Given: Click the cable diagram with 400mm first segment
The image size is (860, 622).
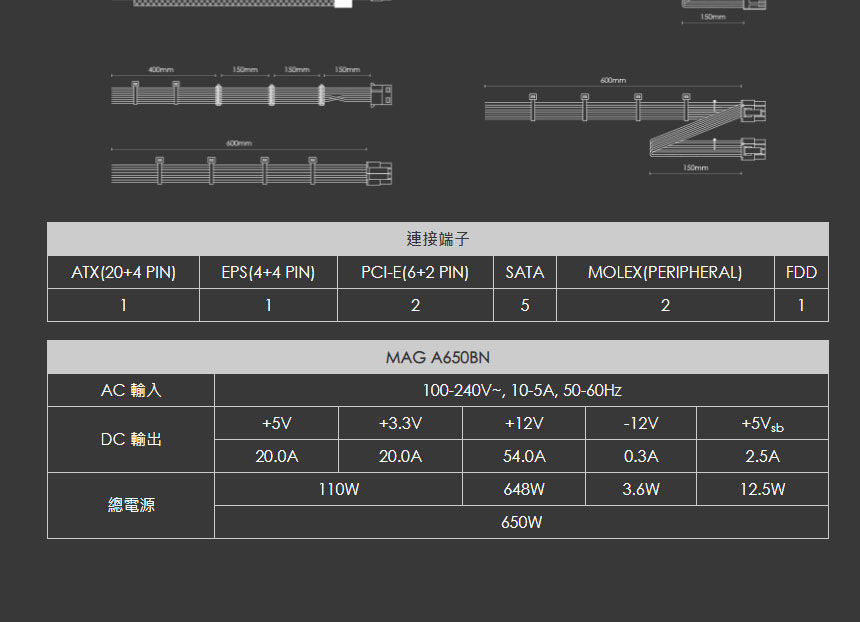Looking at the screenshot, I should pos(251,86).
